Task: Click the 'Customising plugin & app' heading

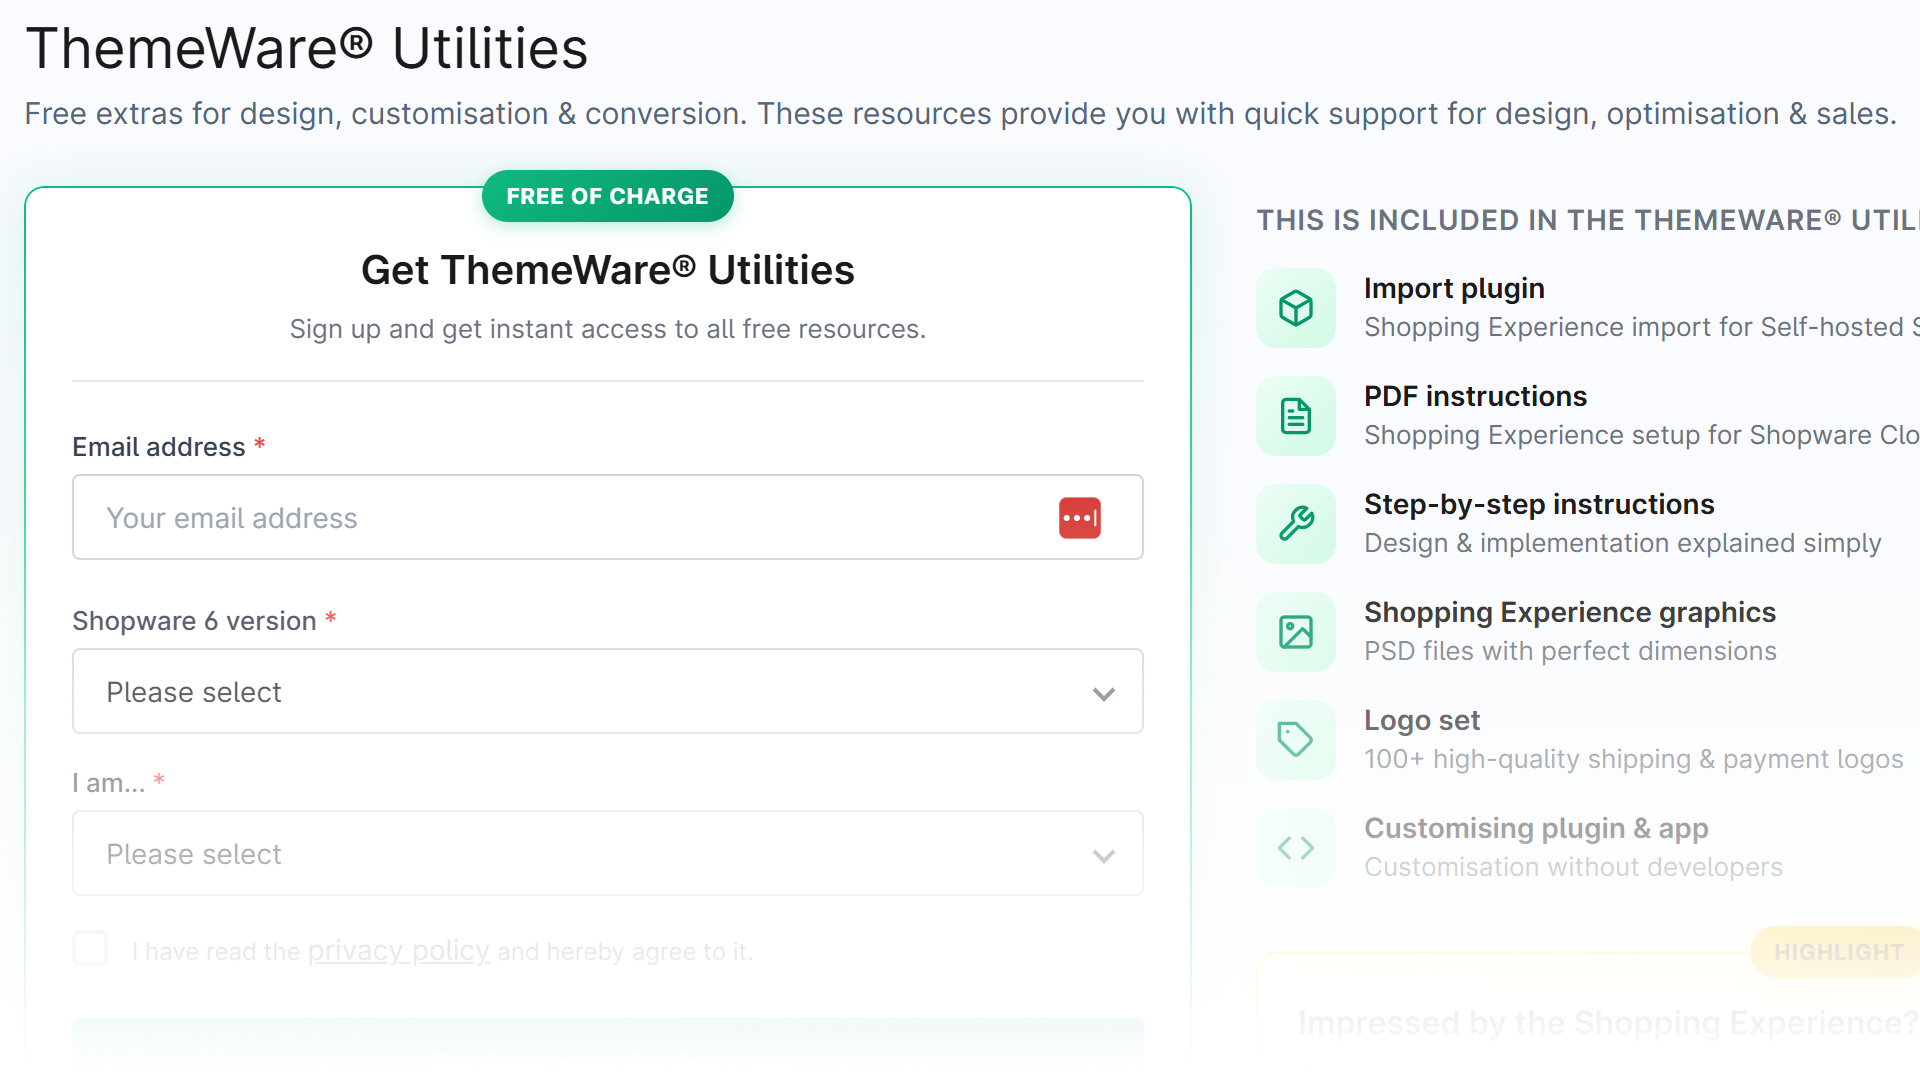Action: coord(1536,828)
